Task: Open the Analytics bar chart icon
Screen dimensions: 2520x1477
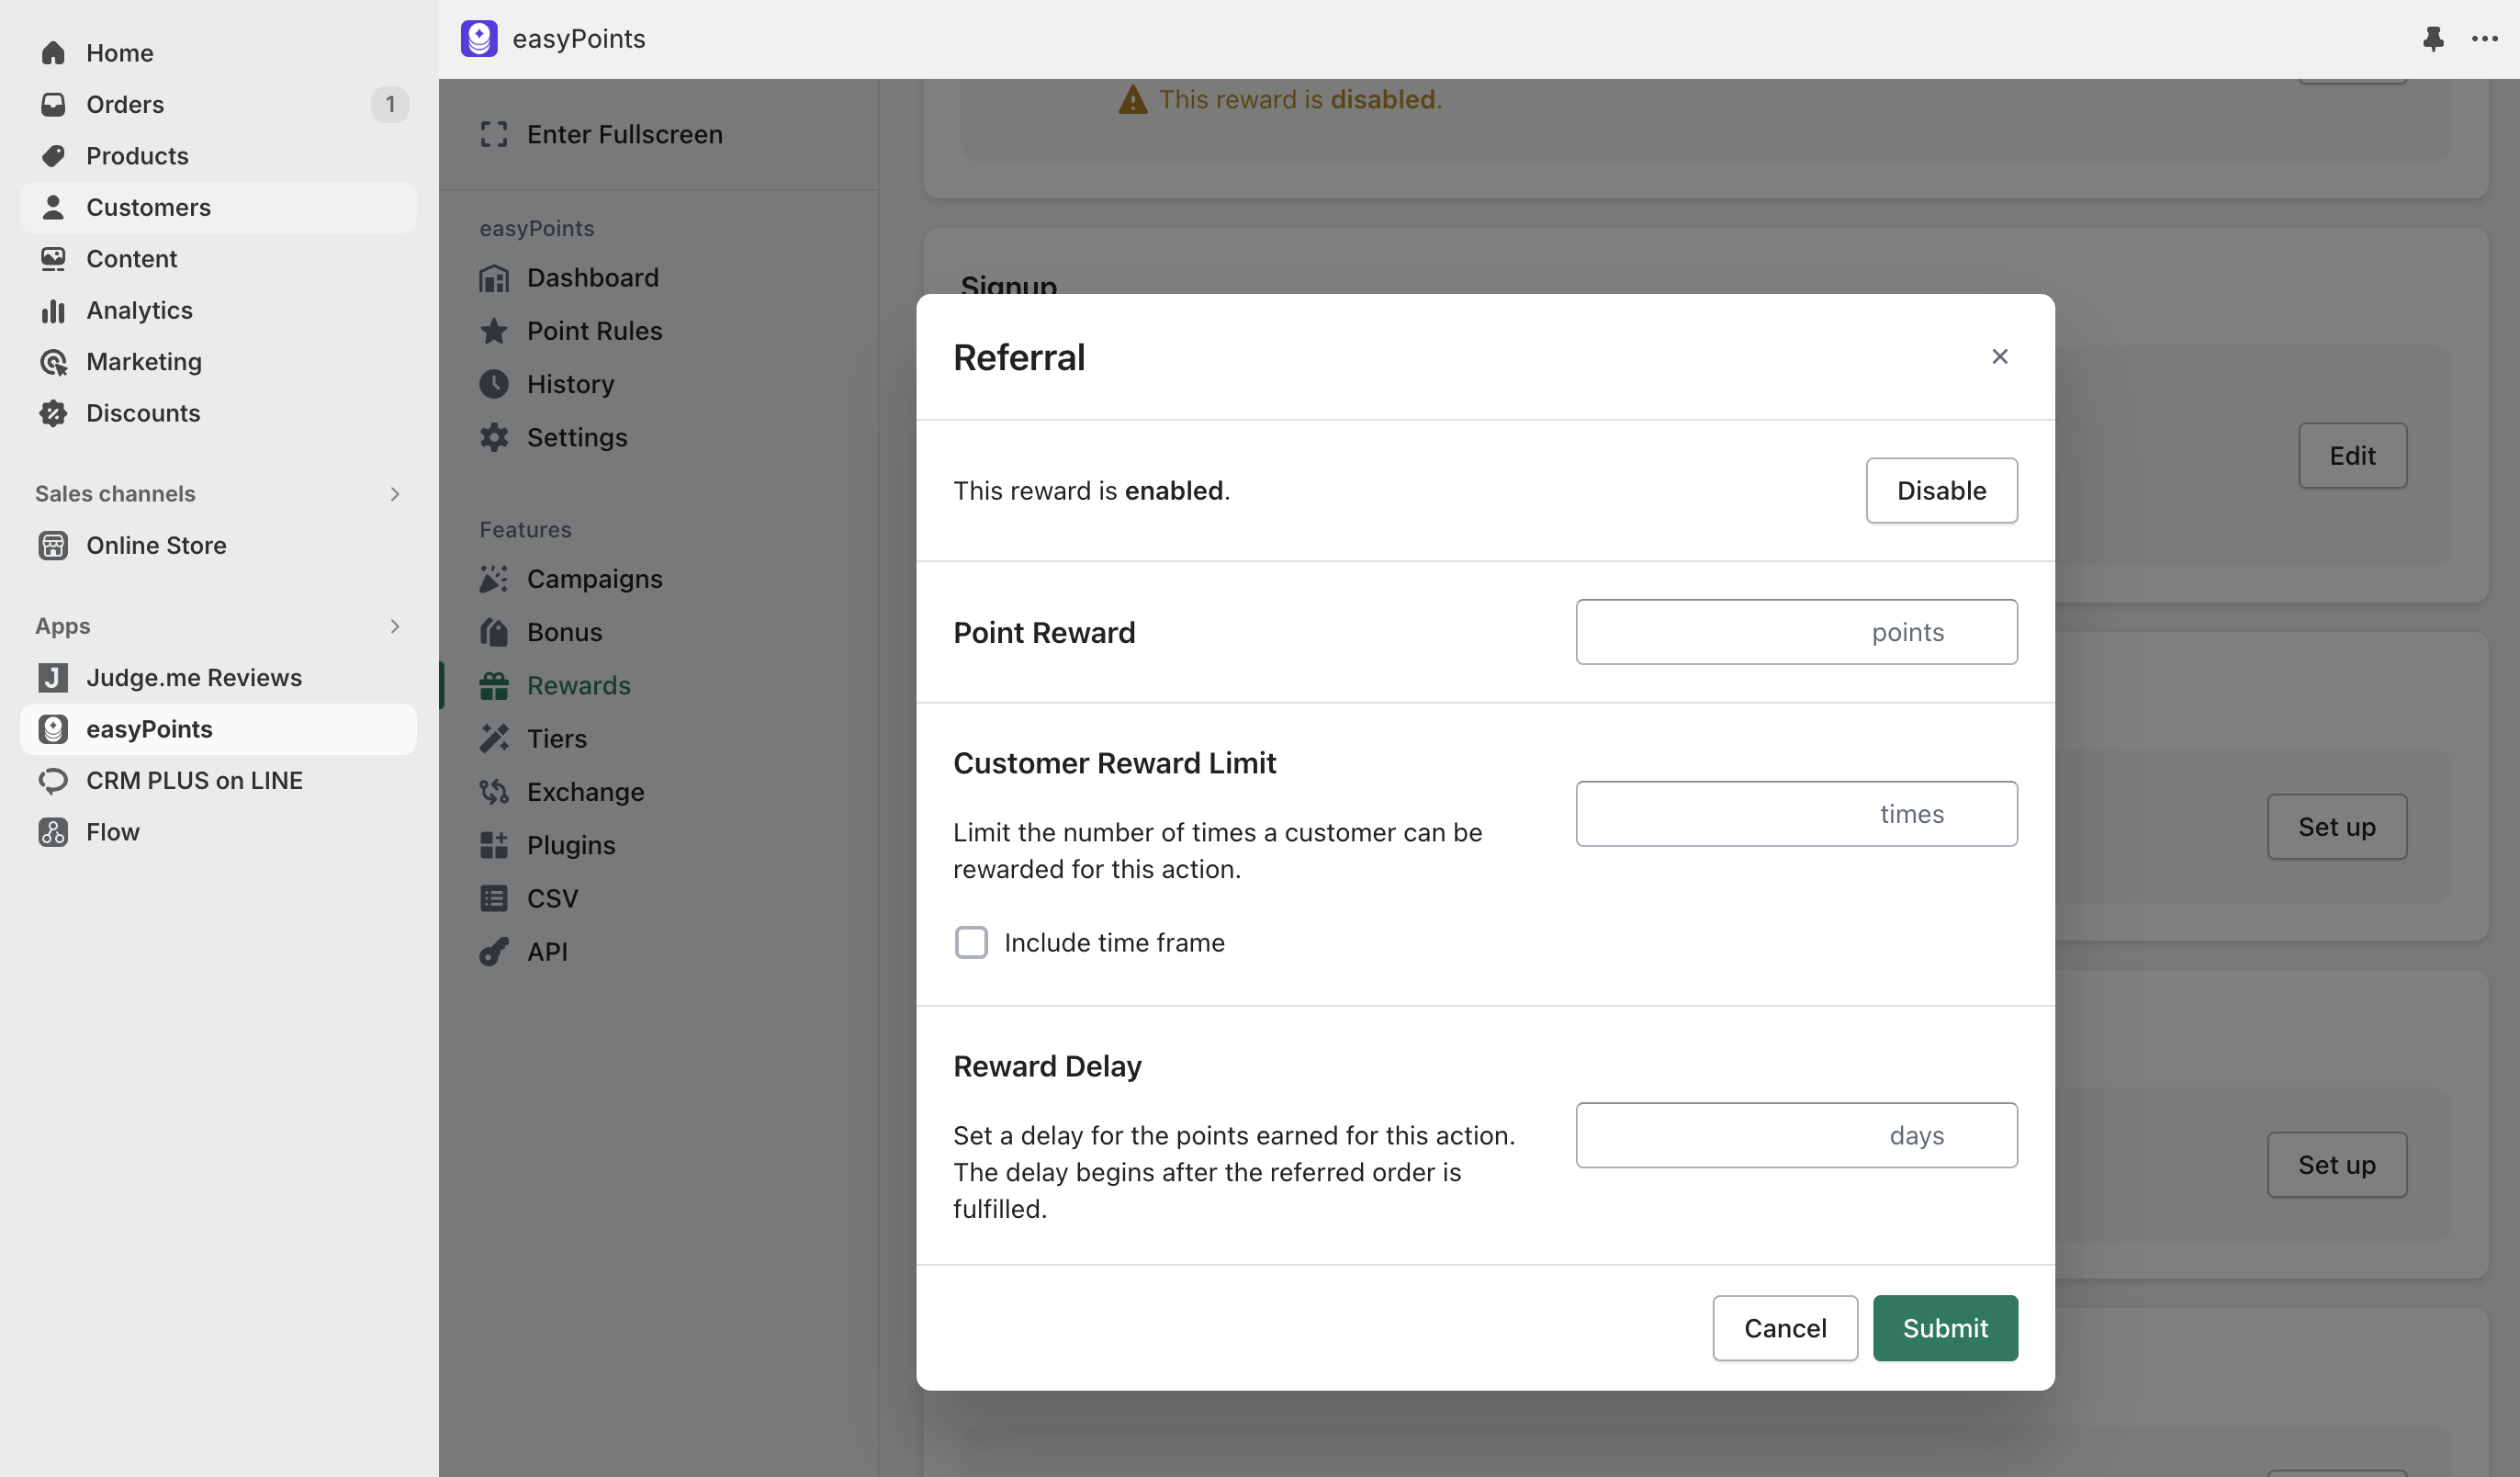Action: pos(53,310)
